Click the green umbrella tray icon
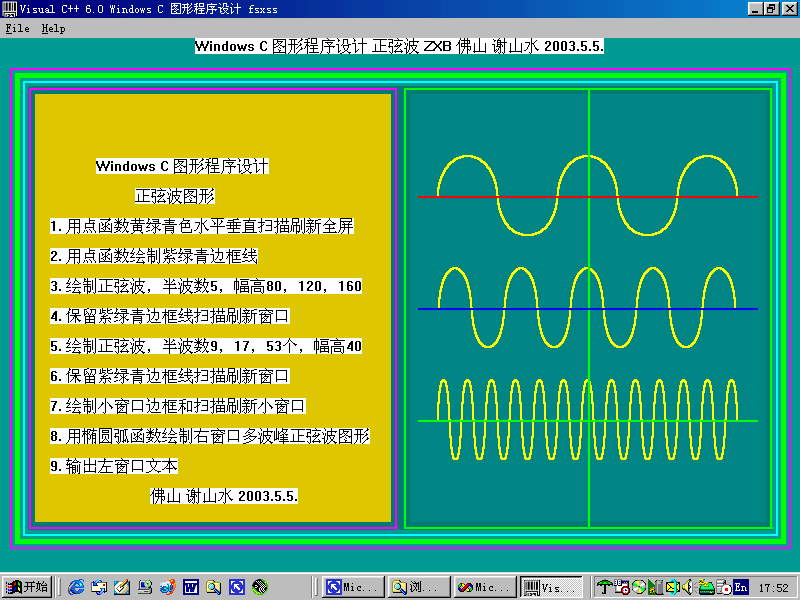Viewport: 800px width, 600px height. pyautogui.click(x=605, y=587)
